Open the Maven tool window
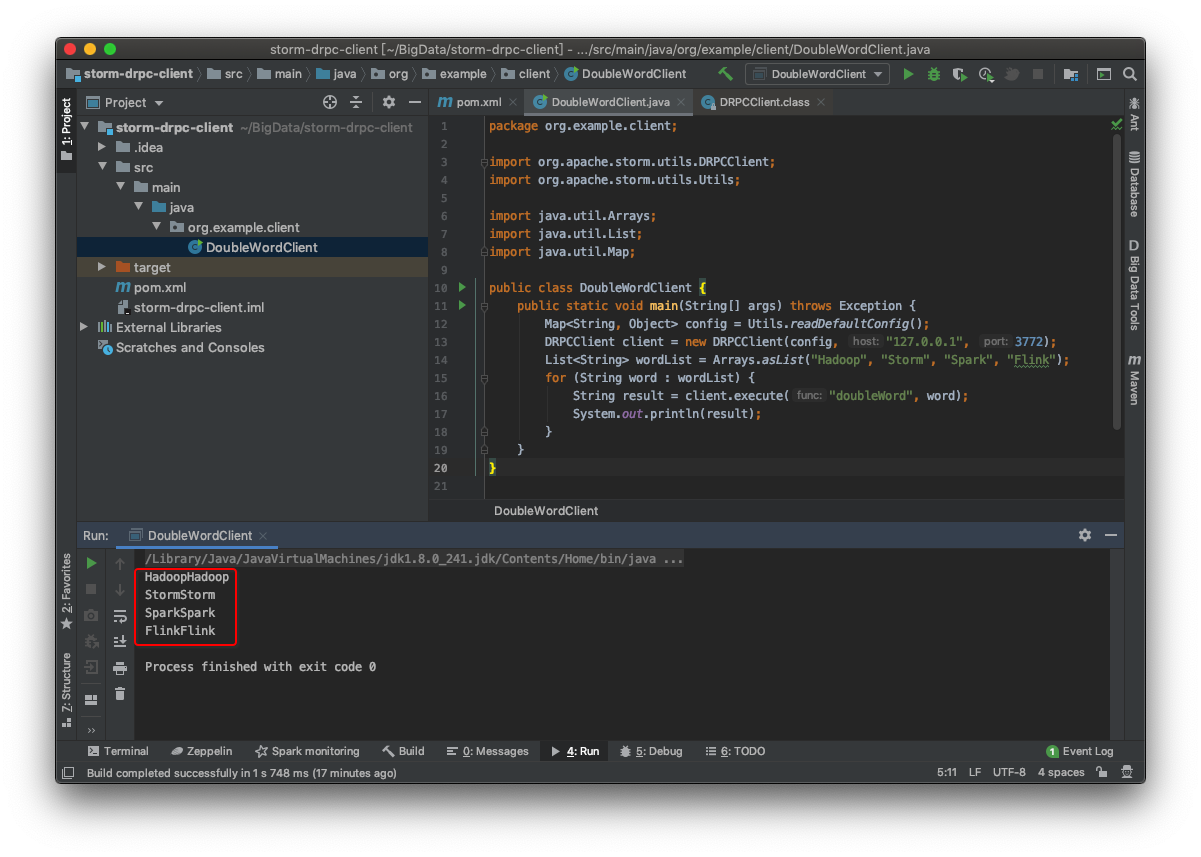Screen dimensions: 1201x857 pyautogui.click(x=1134, y=378)
